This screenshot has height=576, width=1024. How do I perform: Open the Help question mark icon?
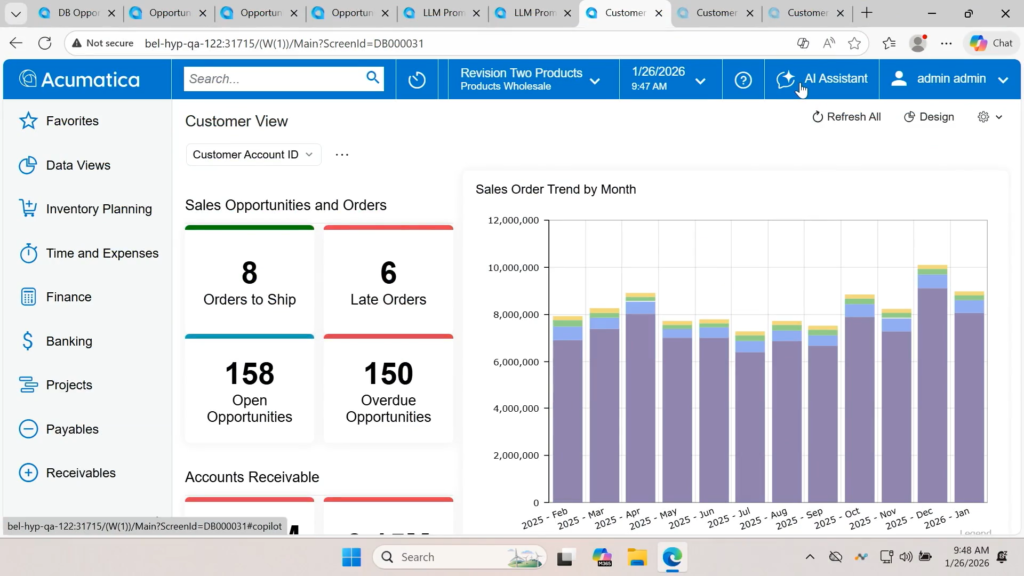[x=743, y=80]
